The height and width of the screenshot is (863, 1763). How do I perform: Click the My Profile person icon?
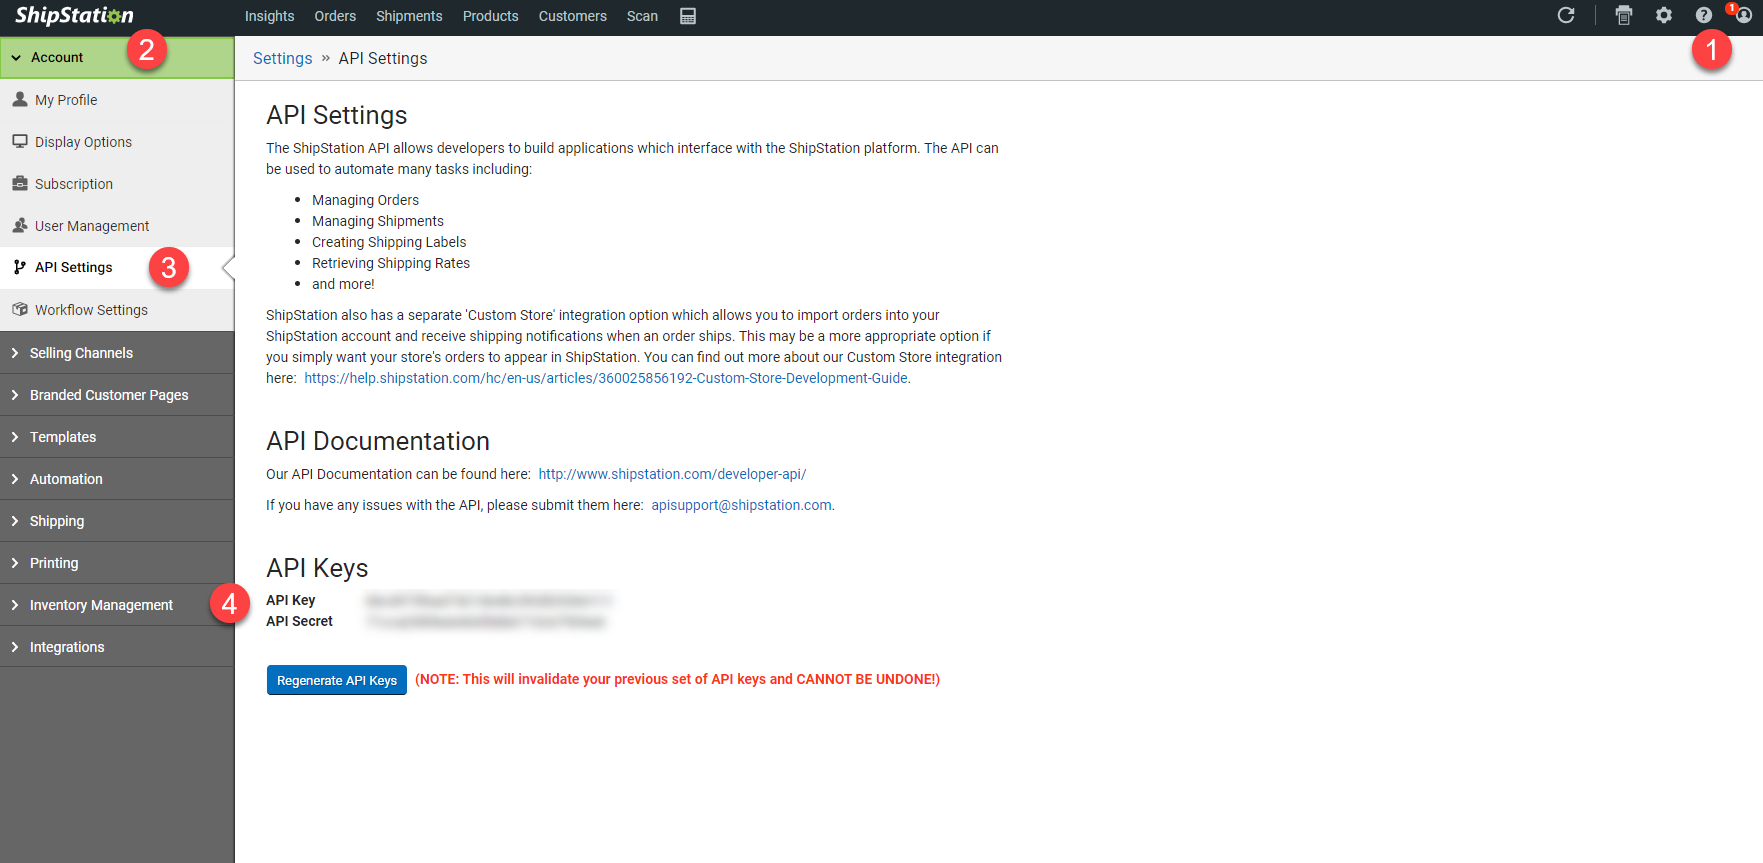tap(19, 99)
